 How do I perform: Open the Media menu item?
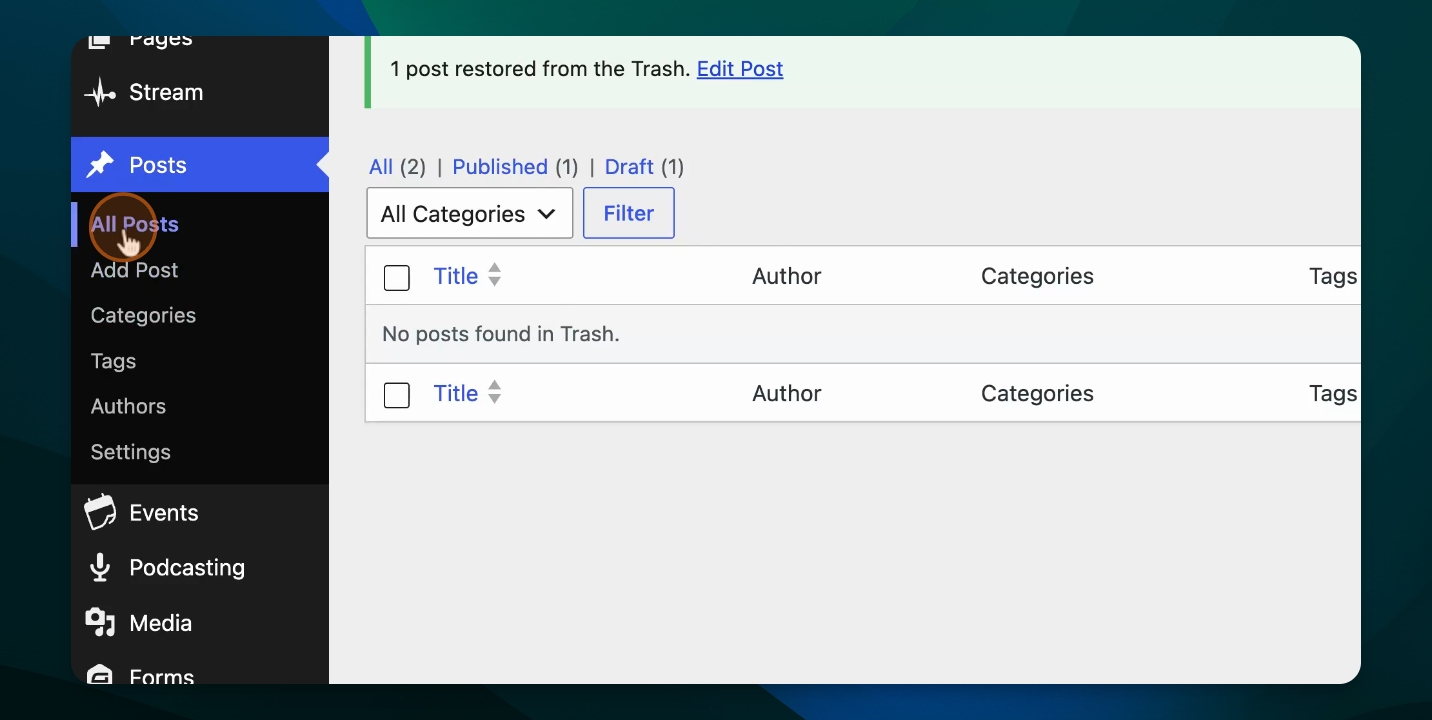[160, 623]
